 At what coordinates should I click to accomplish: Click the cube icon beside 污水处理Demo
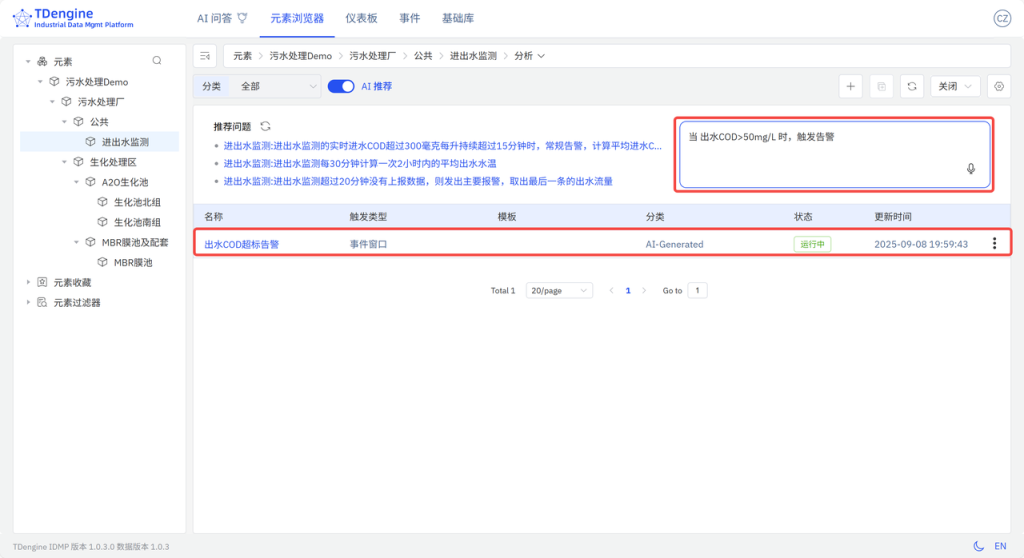54,82
